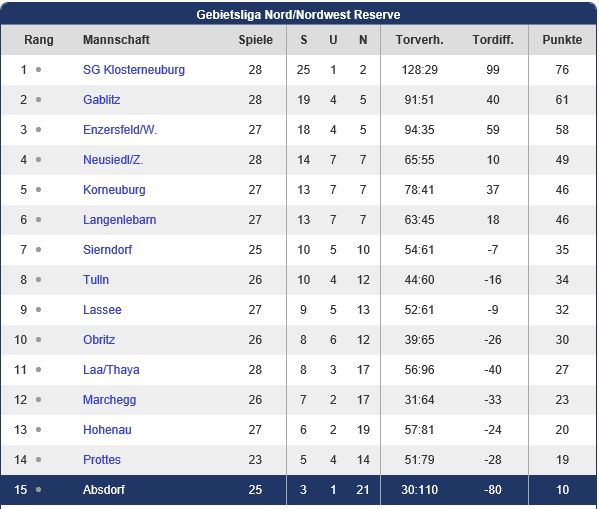
Task: Click the trend dot beside rank 15
Action: (x=39, y=490)
